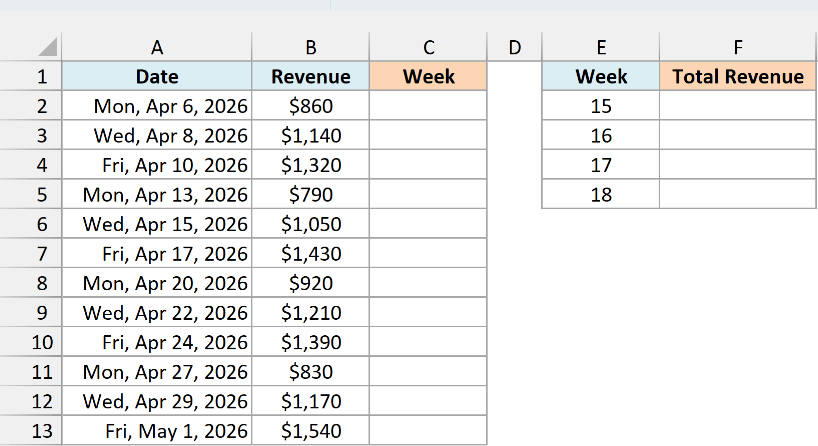
Task: Select the week 15 cell
Action: [601, 106]
